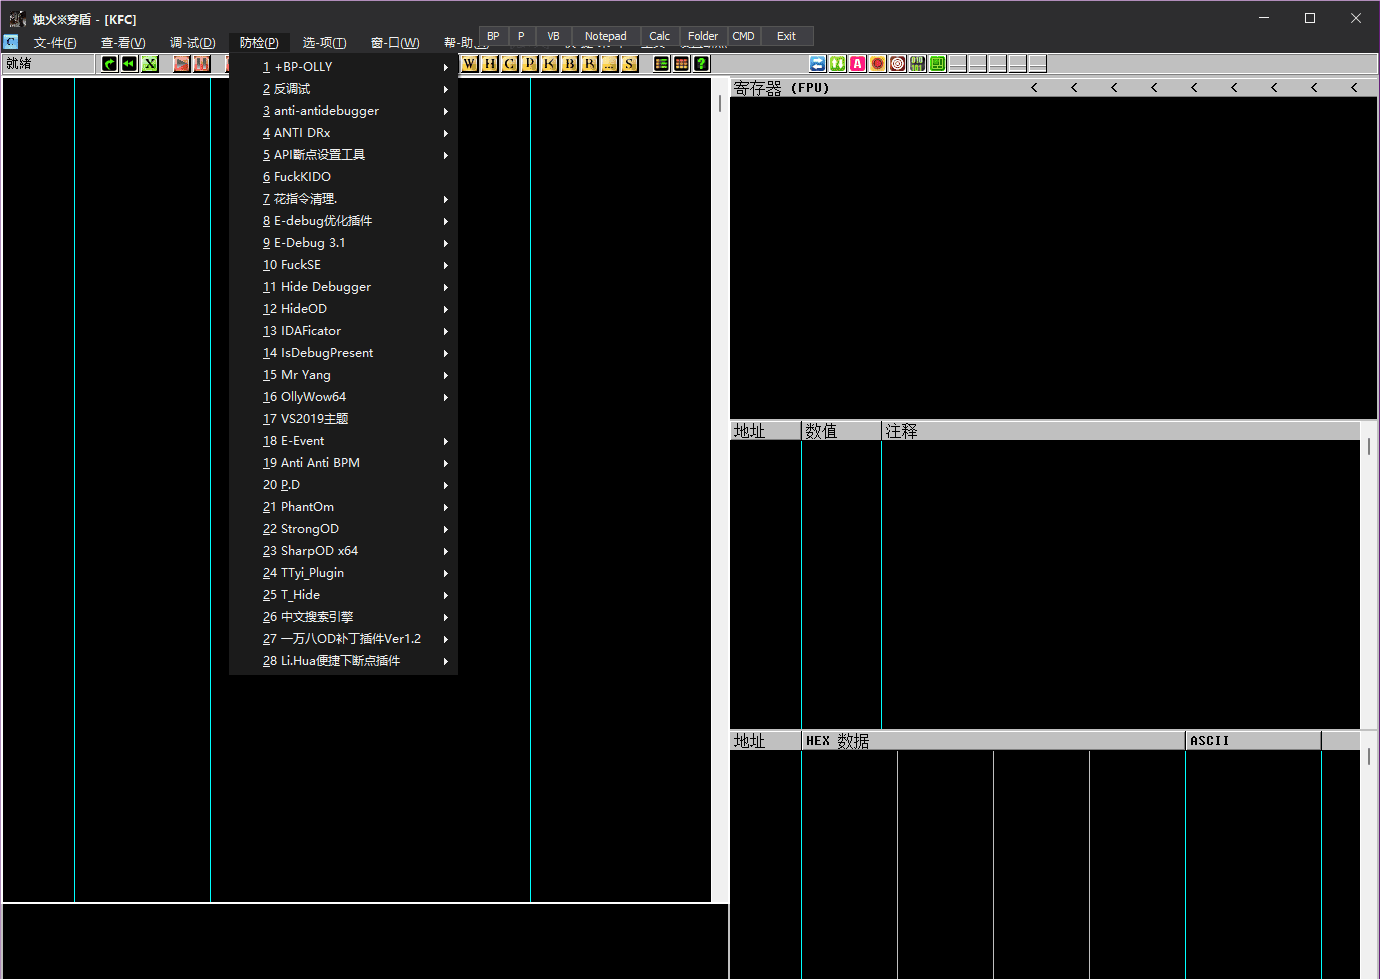Click the BP quick-launch button
Image resolution: width=1380 pixels, height=979 pixels.
click(x=493, y=36)
